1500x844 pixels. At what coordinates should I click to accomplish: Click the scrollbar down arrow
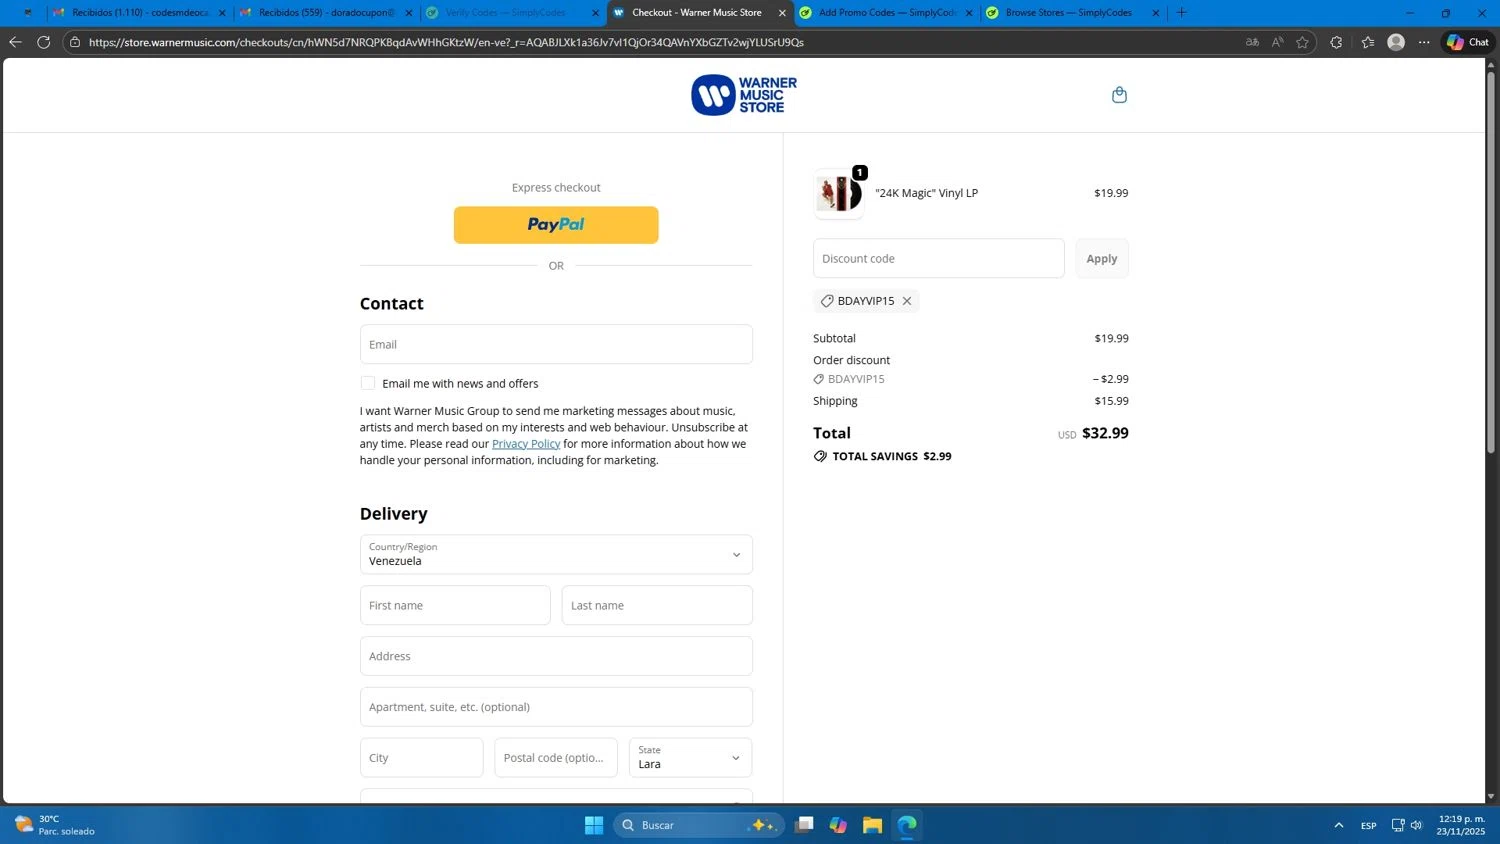[1491, 797]
